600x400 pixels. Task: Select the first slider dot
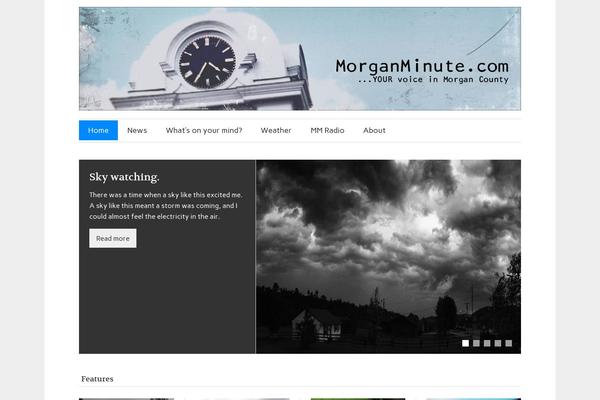click(465, 343)
